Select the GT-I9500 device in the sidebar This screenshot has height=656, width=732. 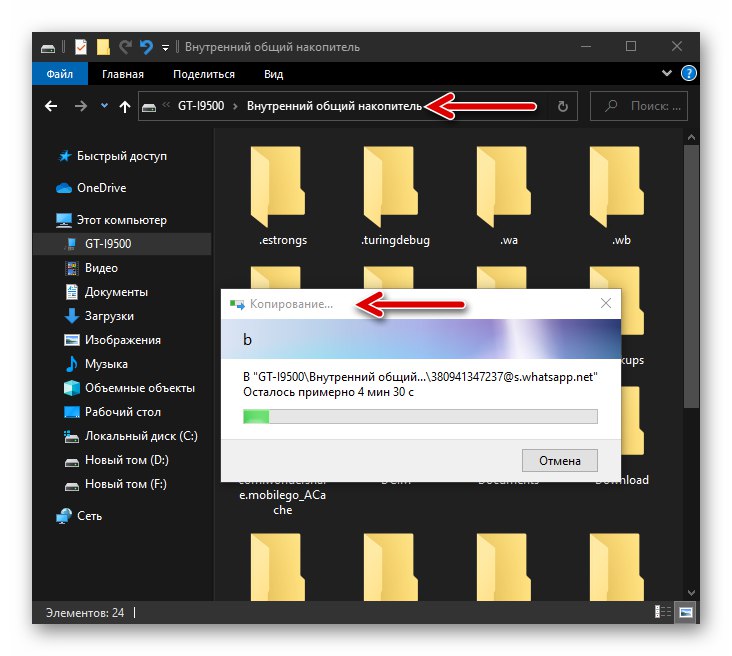point(107,244)
